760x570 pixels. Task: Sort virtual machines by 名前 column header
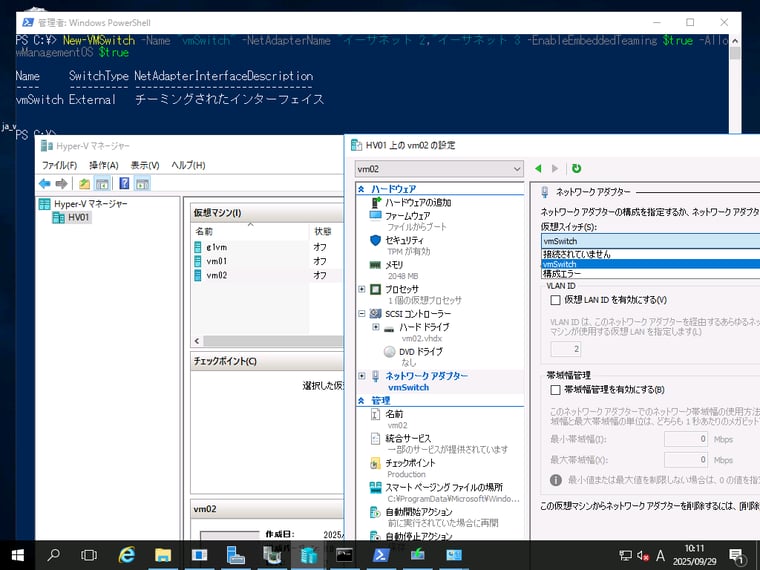[250, 232]
